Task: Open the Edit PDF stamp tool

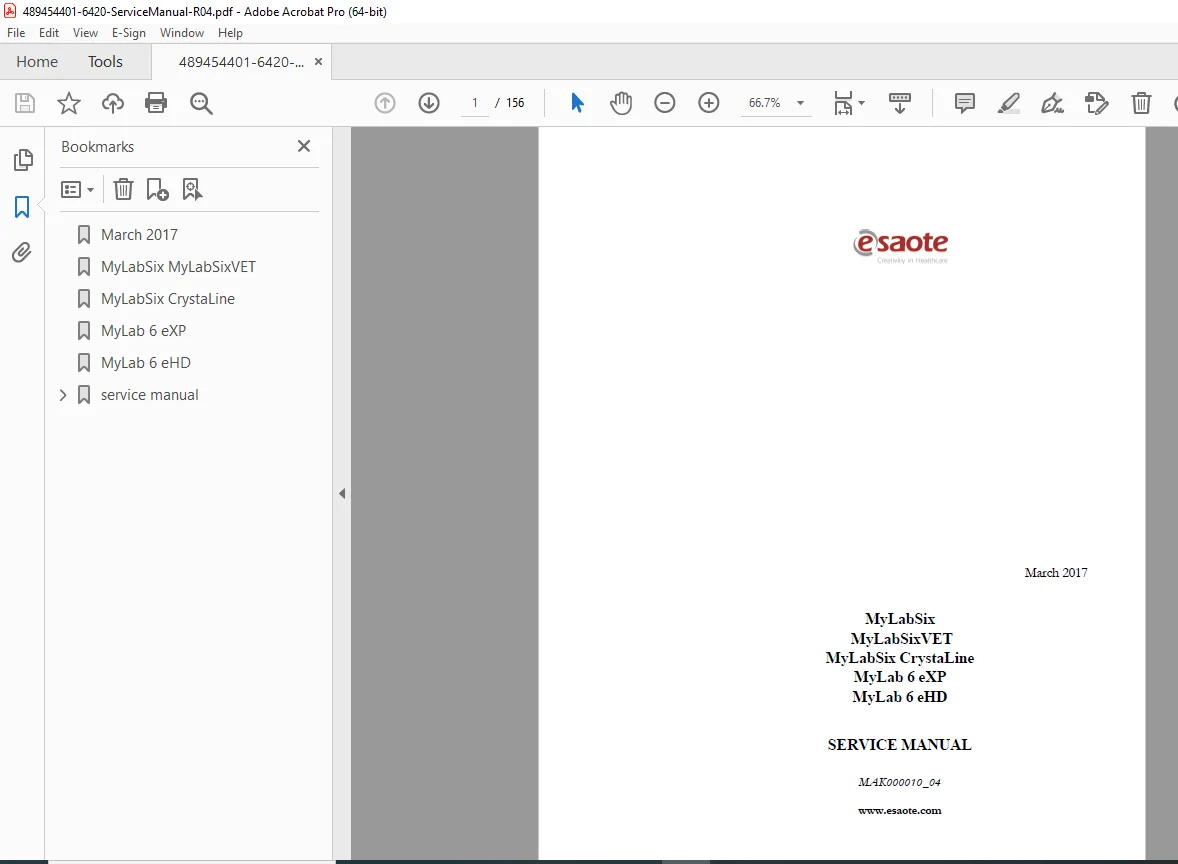Action: [1097, 103]
